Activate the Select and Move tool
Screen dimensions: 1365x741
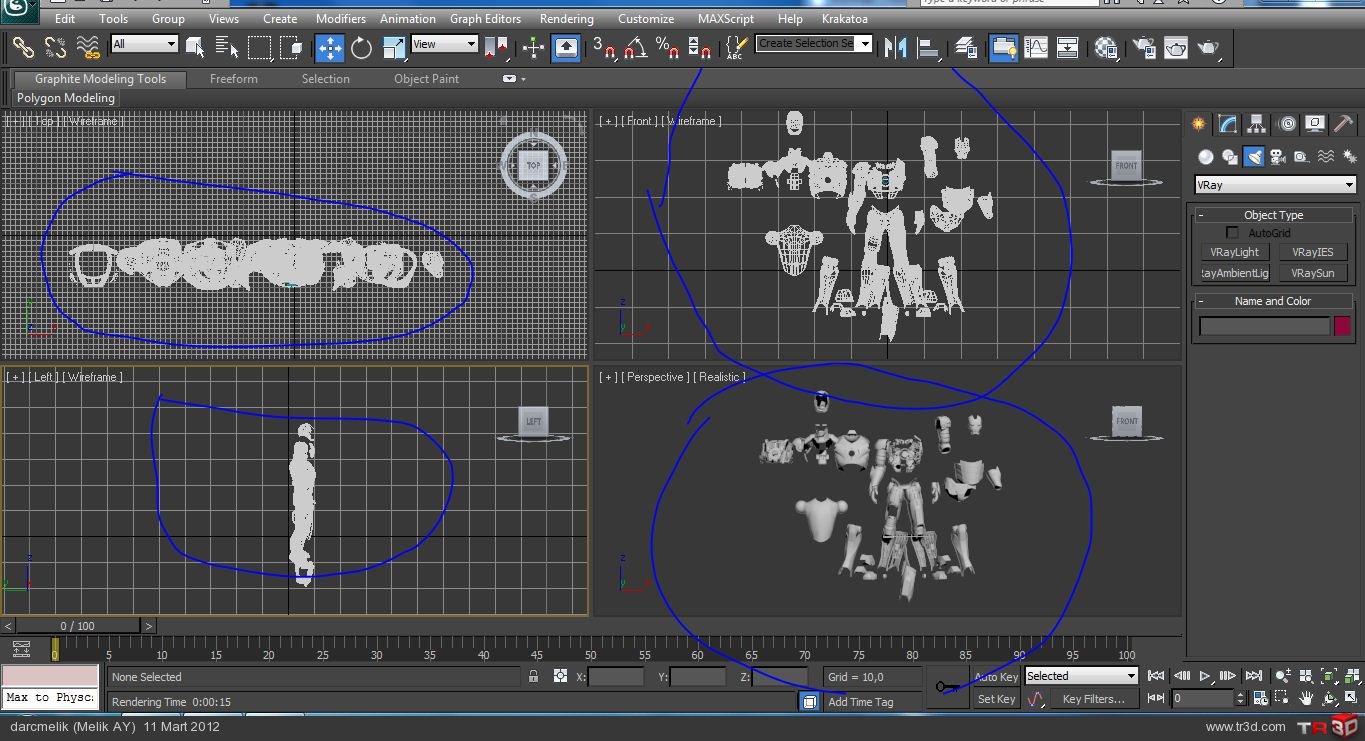pos(329,47)
